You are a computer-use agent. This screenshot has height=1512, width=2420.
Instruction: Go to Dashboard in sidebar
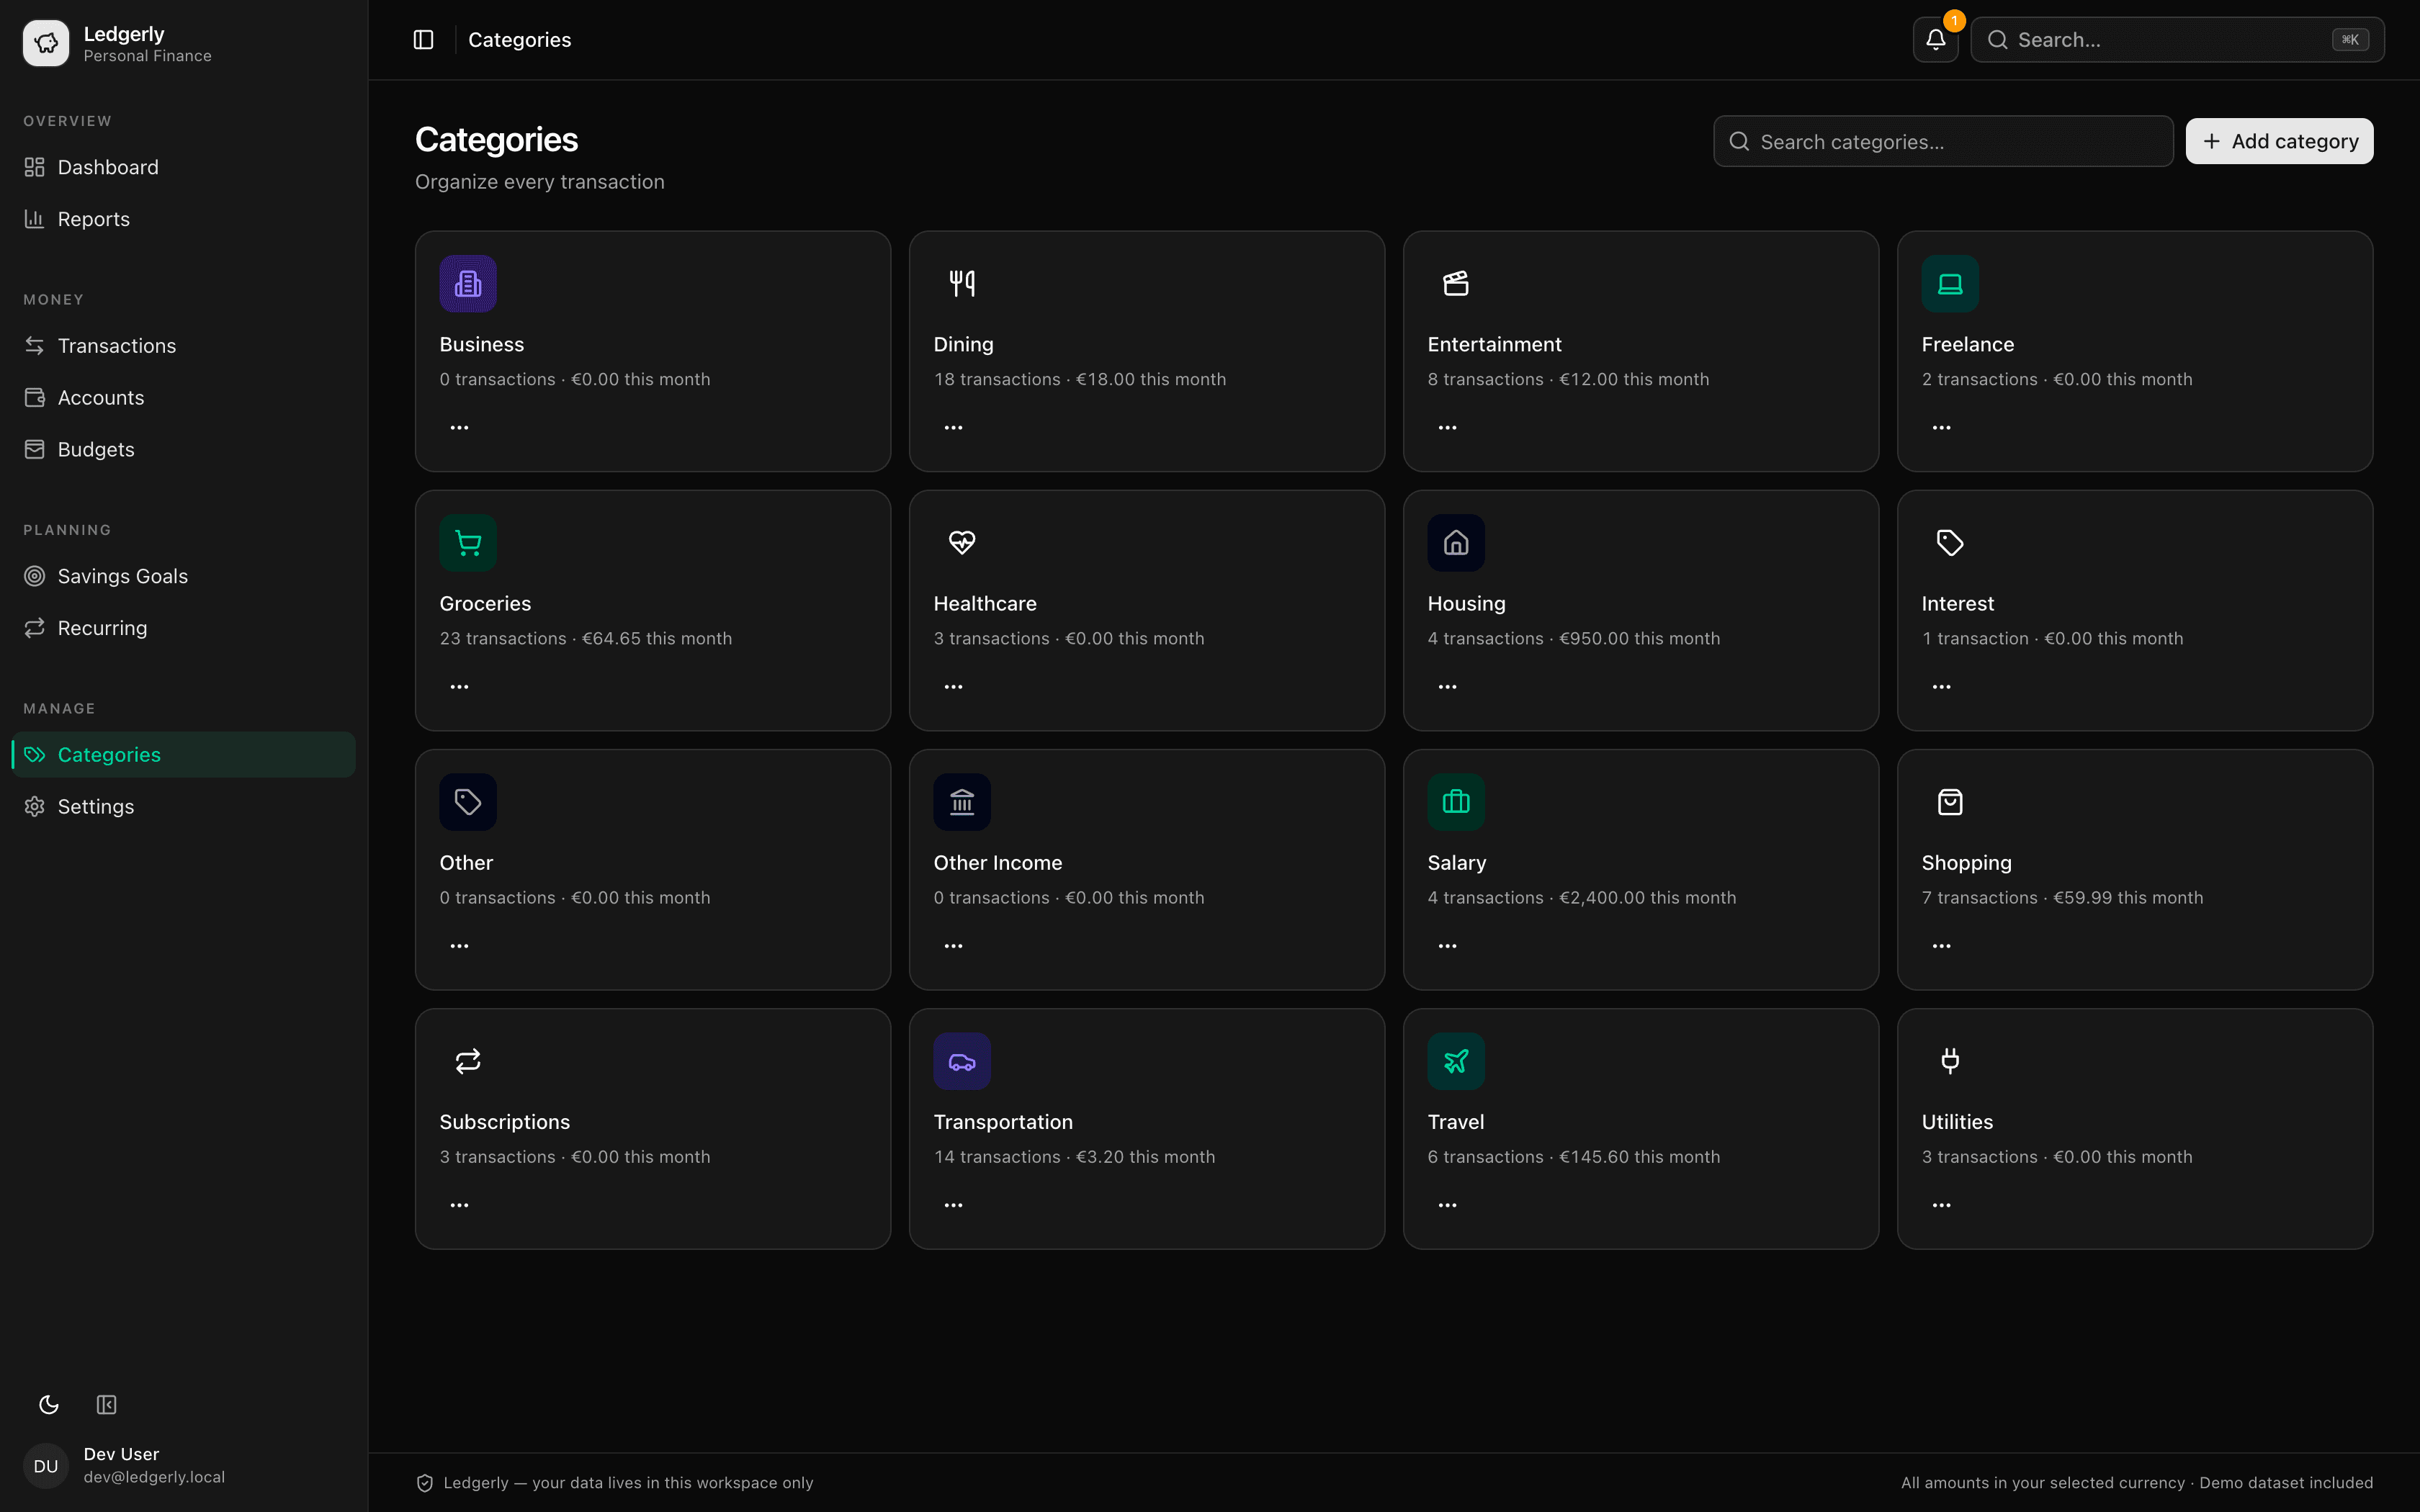(184, 167)
